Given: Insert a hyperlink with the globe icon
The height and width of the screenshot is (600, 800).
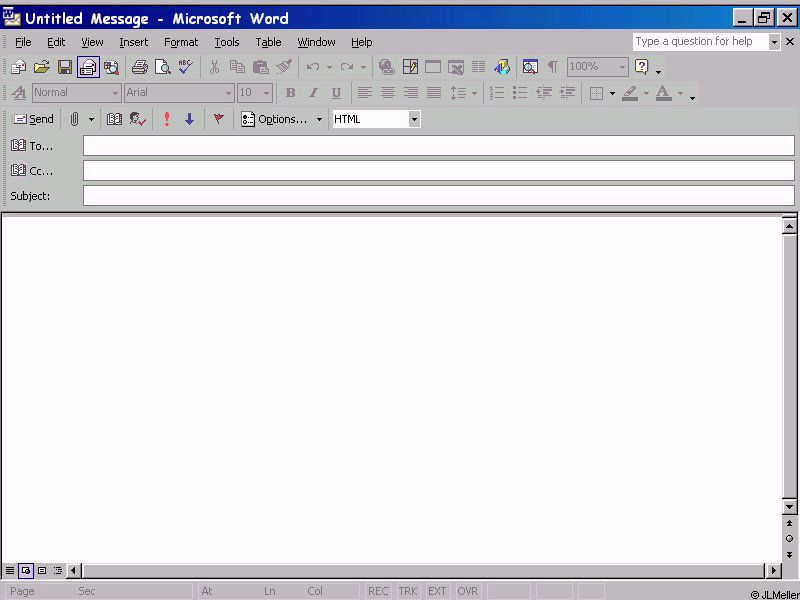Looking at the screenshot, I should [x=387, y=67].
